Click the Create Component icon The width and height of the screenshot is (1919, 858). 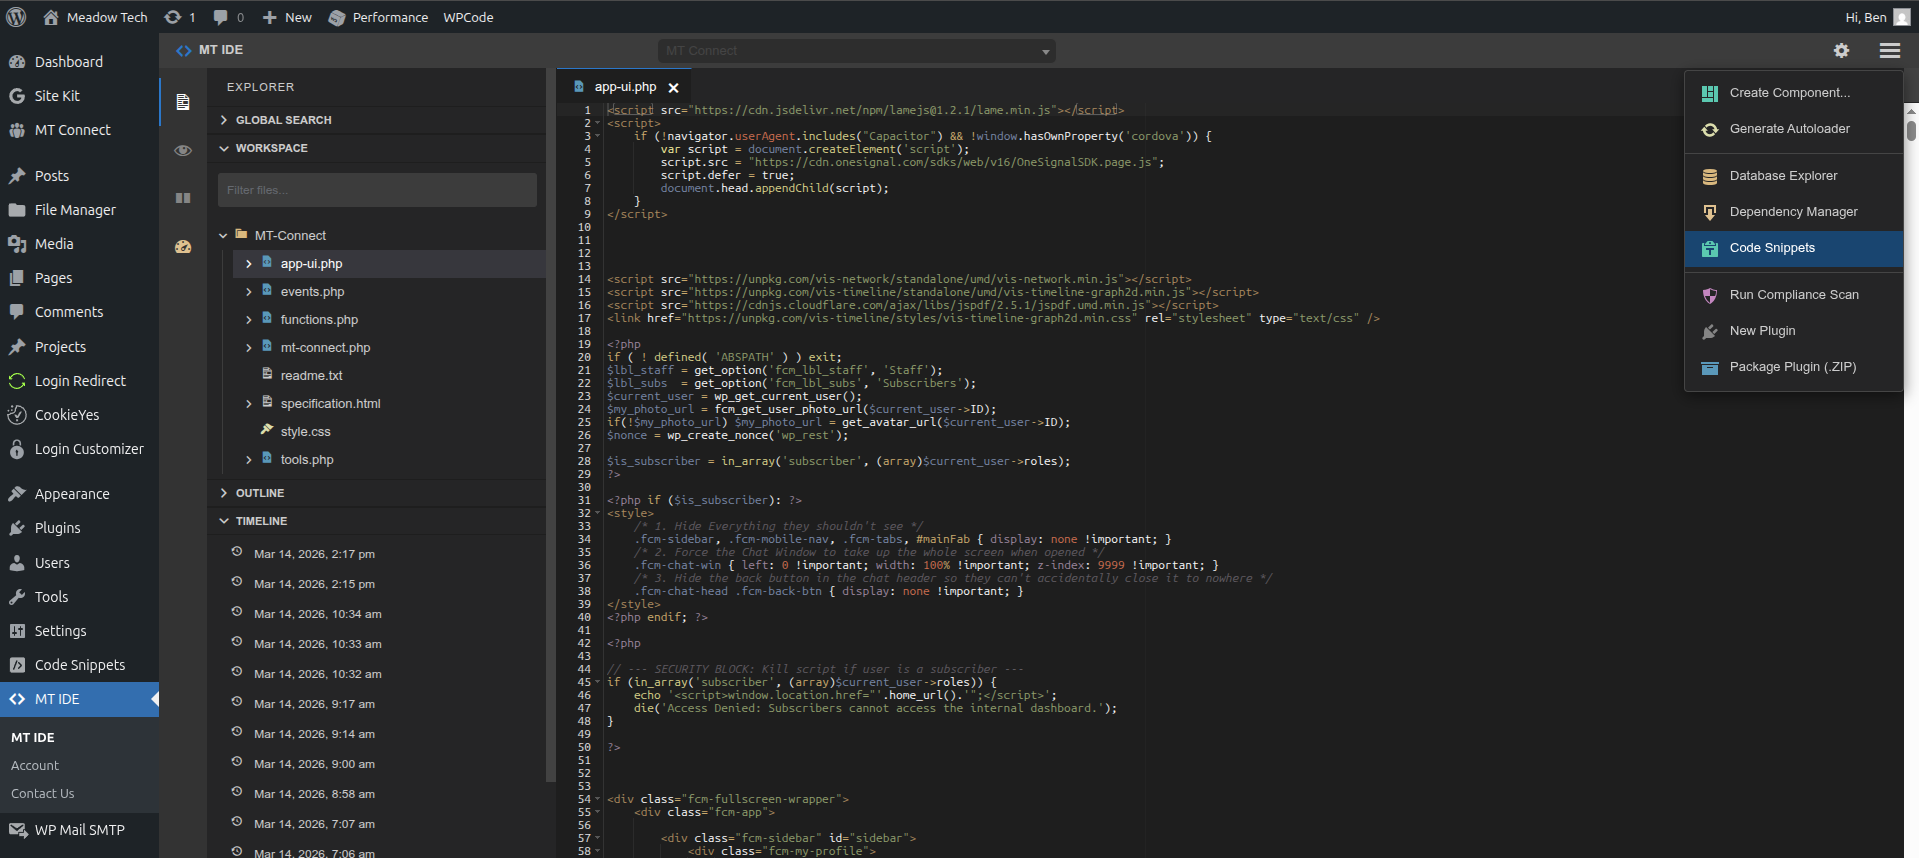click(x=1710, y=93)
